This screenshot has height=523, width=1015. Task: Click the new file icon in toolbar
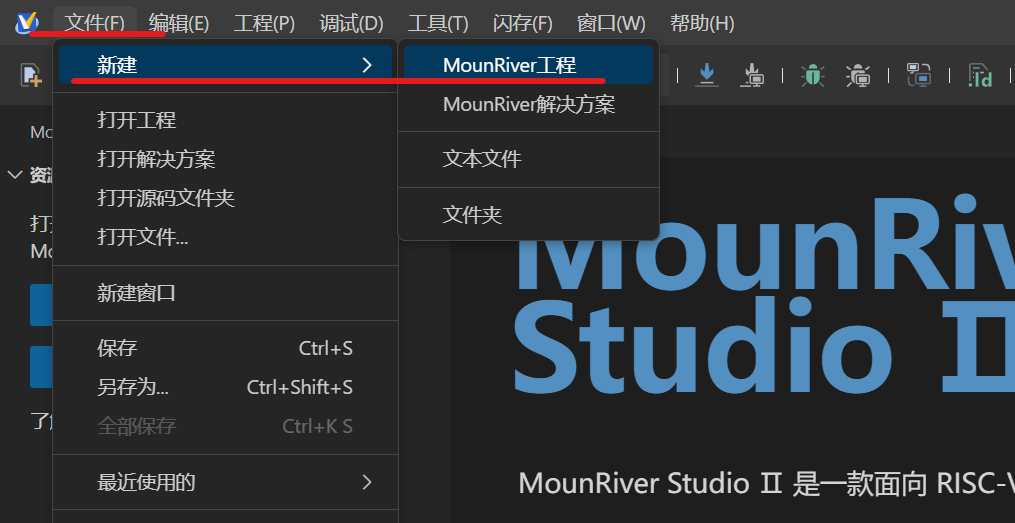click(x=31, y=74)
